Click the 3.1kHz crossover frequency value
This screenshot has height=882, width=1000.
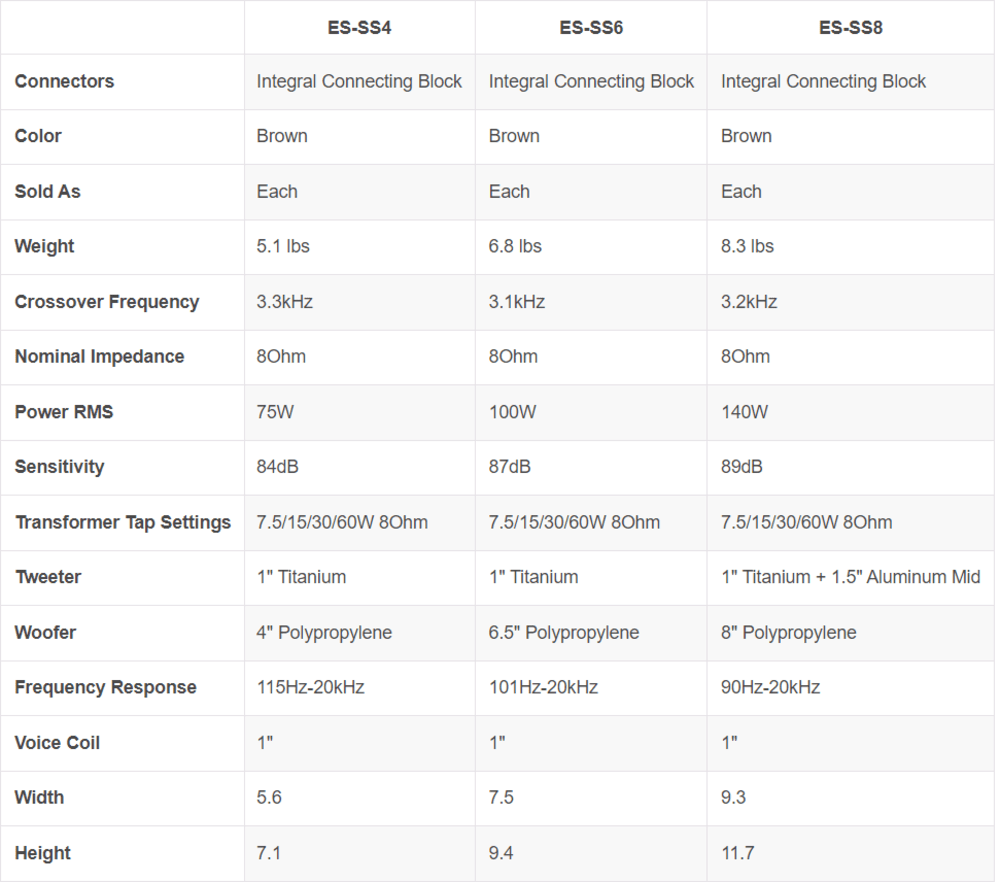point(517,302)
